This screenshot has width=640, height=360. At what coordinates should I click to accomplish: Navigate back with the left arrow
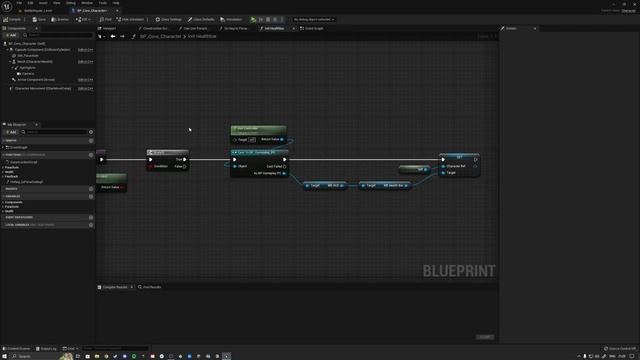[x=113, y=36]
